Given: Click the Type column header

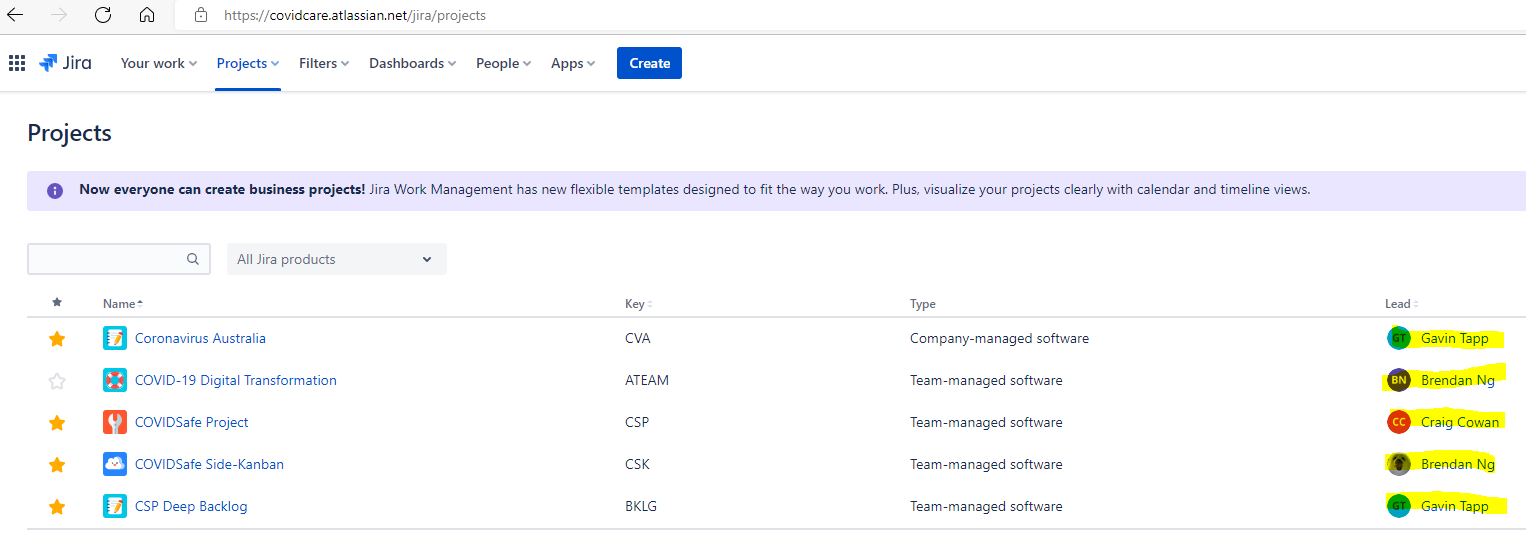Looking at the screenshot, I should point(923,303).
